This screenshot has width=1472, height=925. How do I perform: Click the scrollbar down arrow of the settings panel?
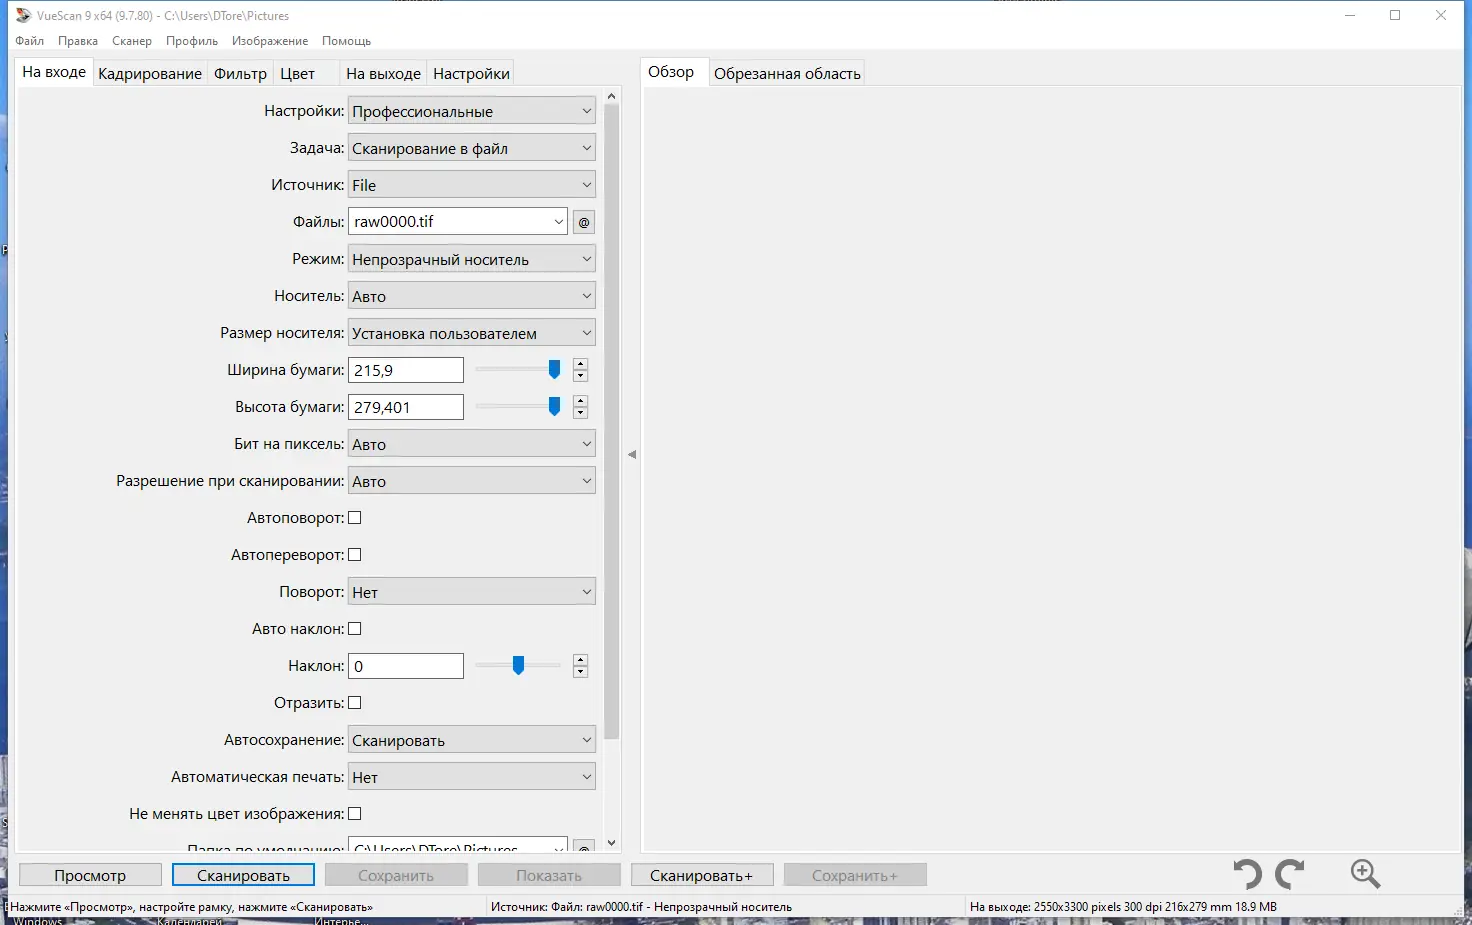point(611,841)
